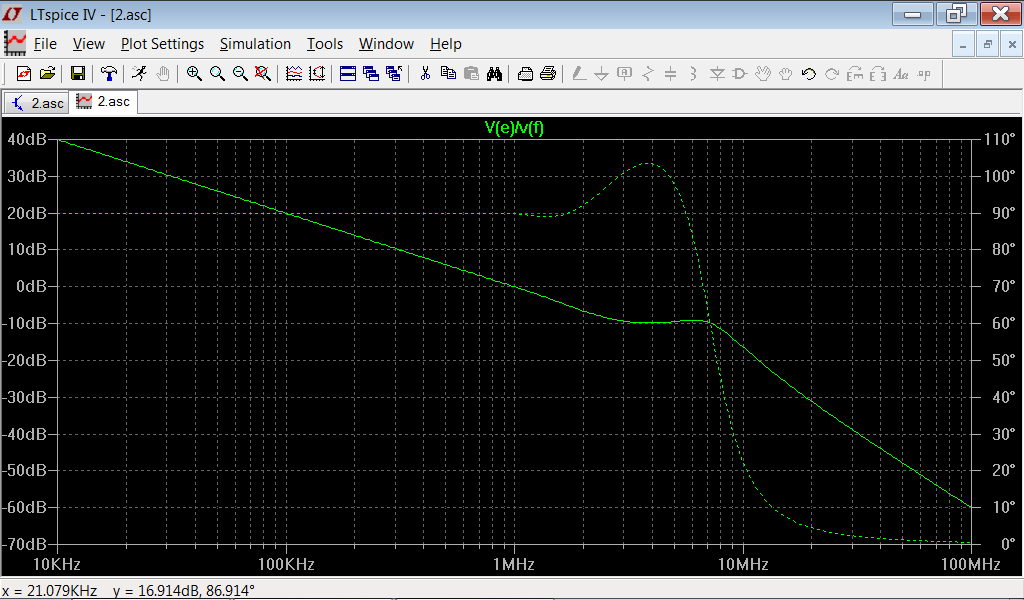Open the Help menu

tap(445, 44)
